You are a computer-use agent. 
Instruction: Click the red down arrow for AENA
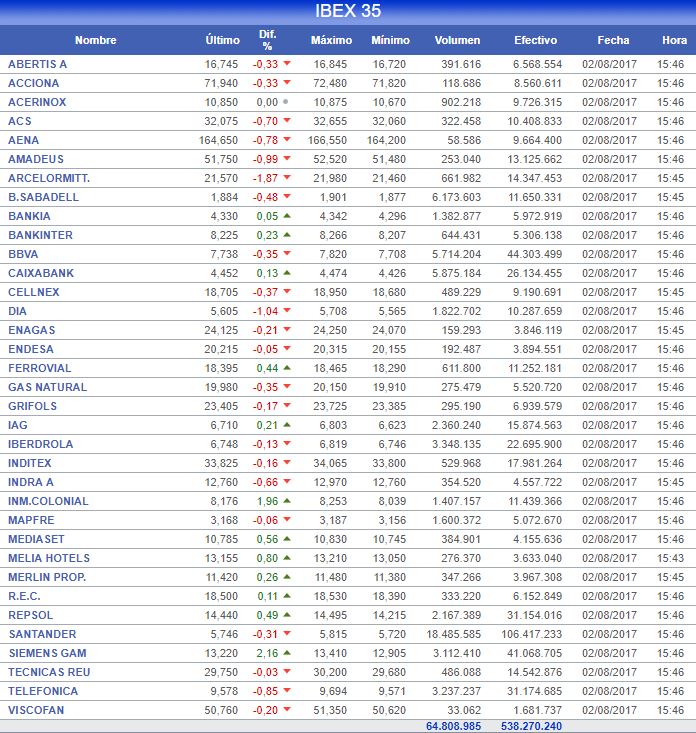click(x=287, y=139)
